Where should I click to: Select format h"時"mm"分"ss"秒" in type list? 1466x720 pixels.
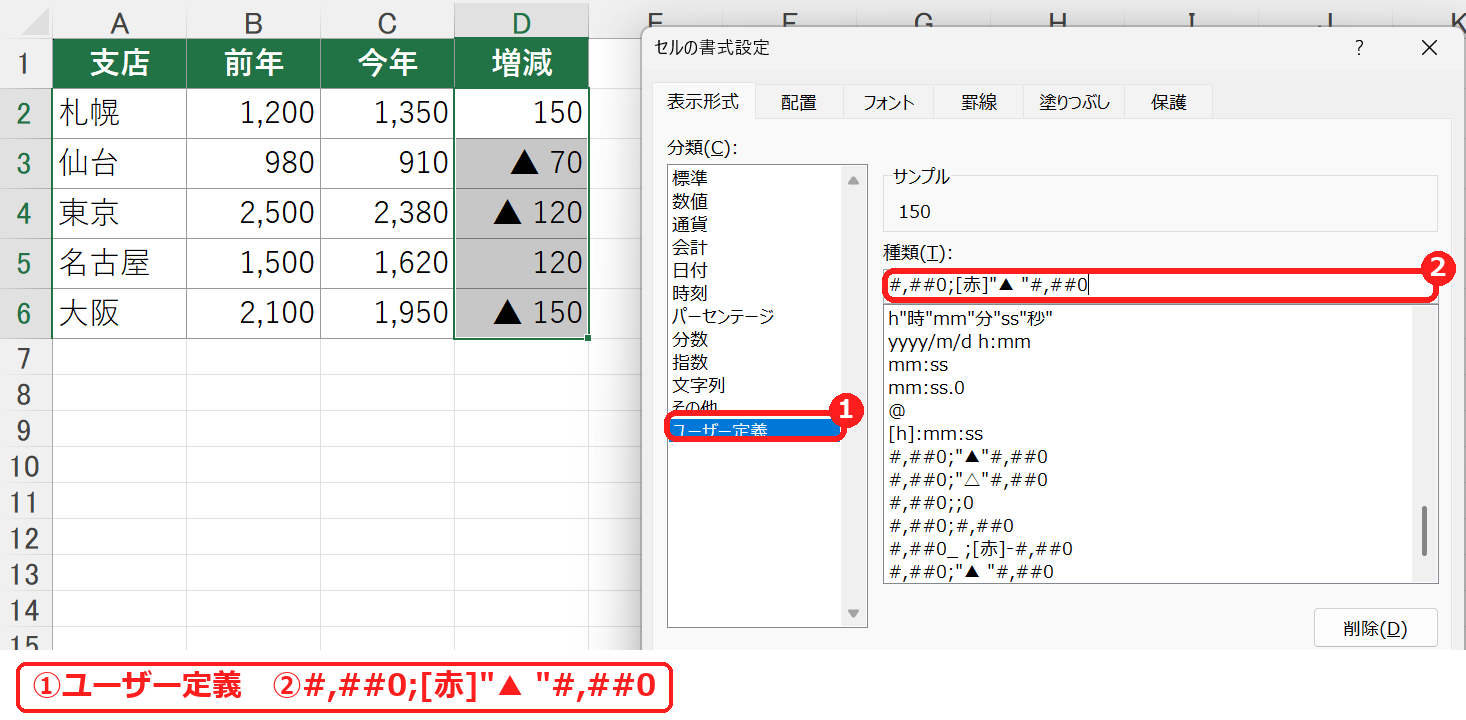coord(970,319)
